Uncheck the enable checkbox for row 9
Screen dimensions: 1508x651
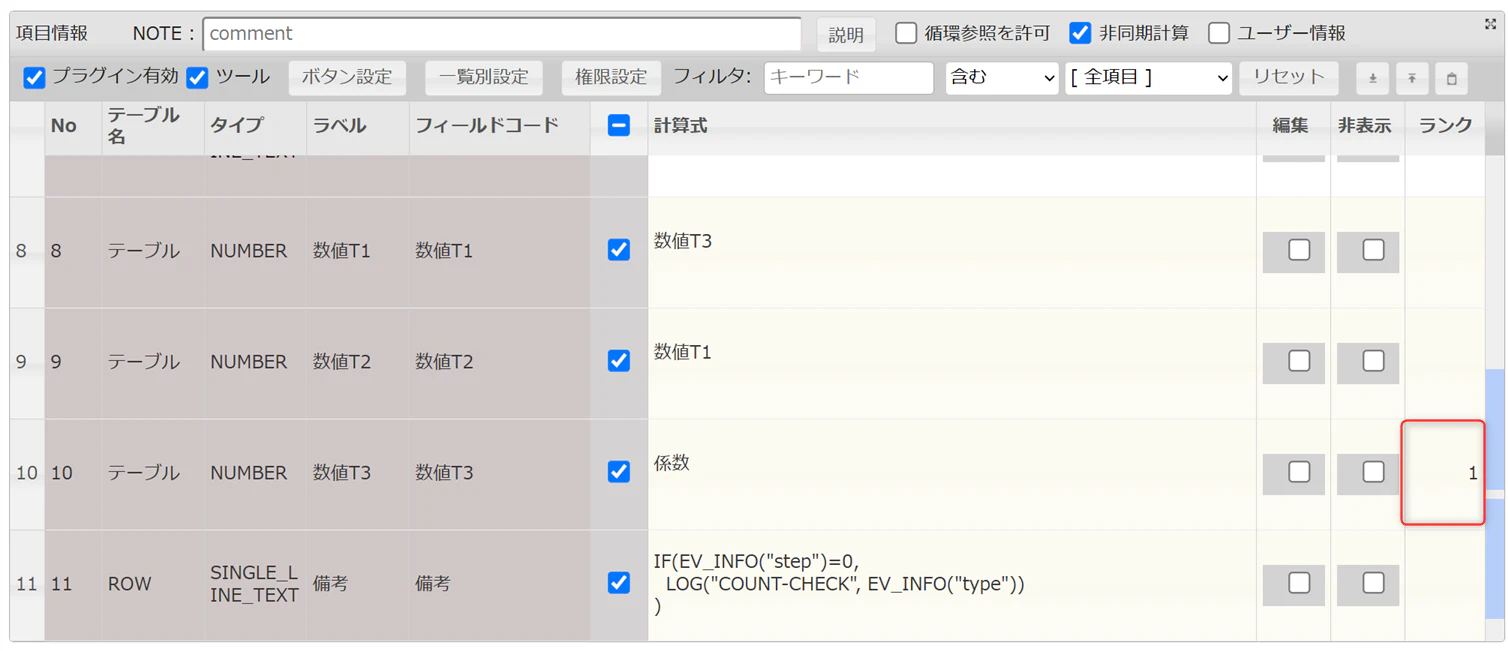[x=619, y=361]
